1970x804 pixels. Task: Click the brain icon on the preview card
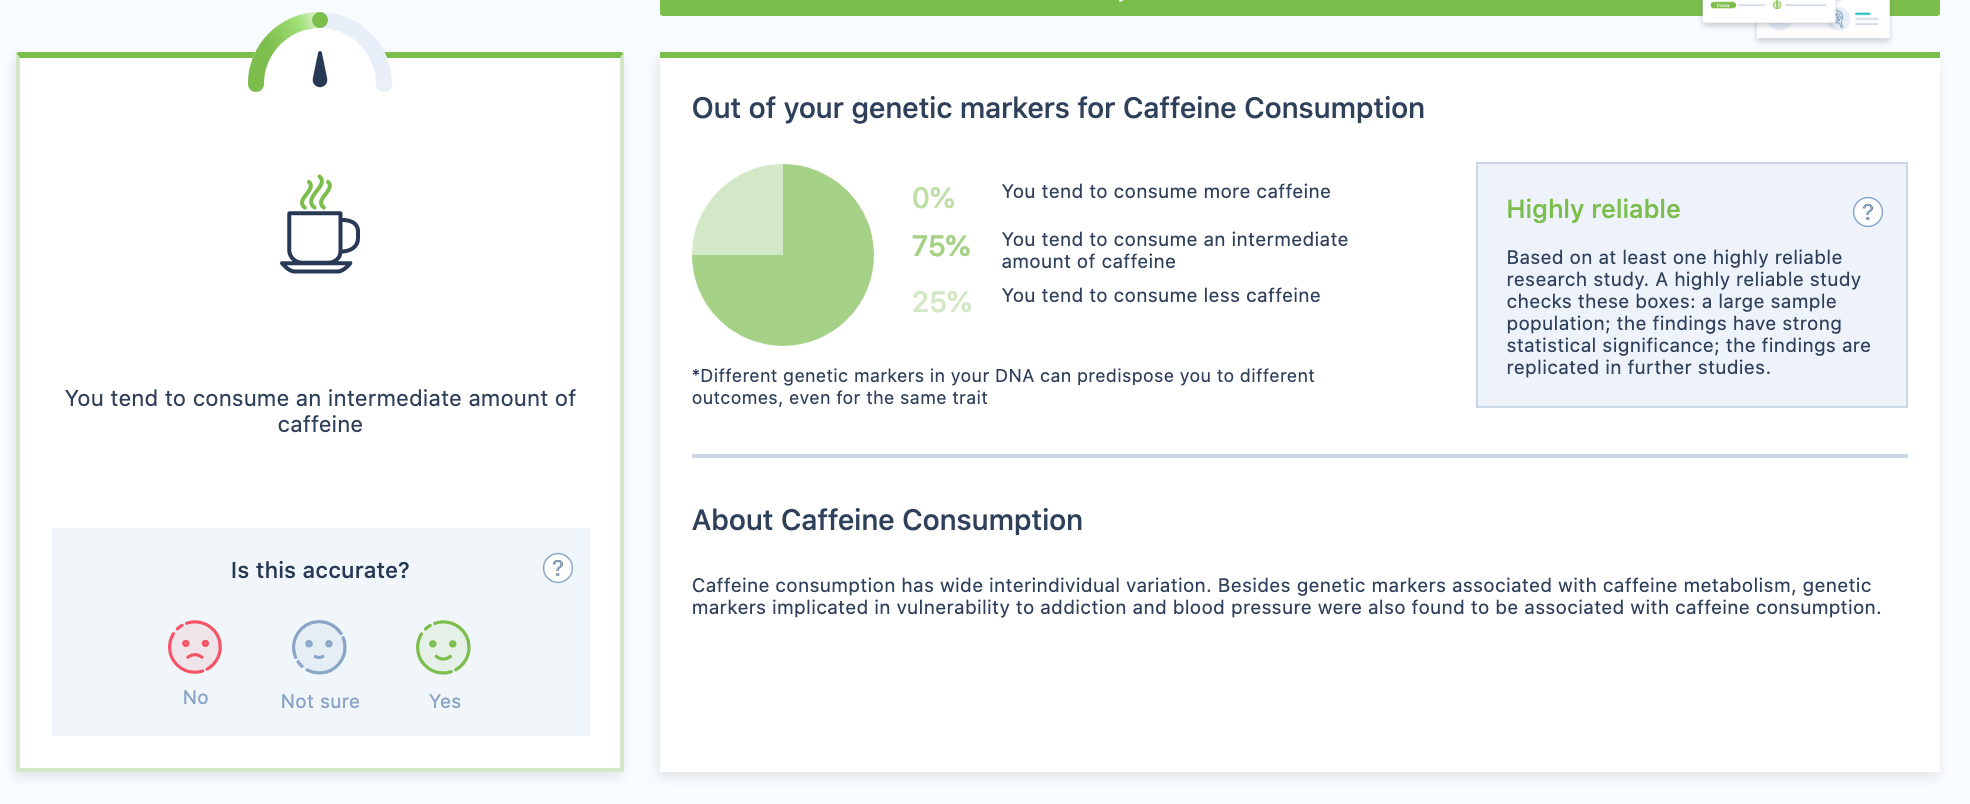(x=1840, y=19)
